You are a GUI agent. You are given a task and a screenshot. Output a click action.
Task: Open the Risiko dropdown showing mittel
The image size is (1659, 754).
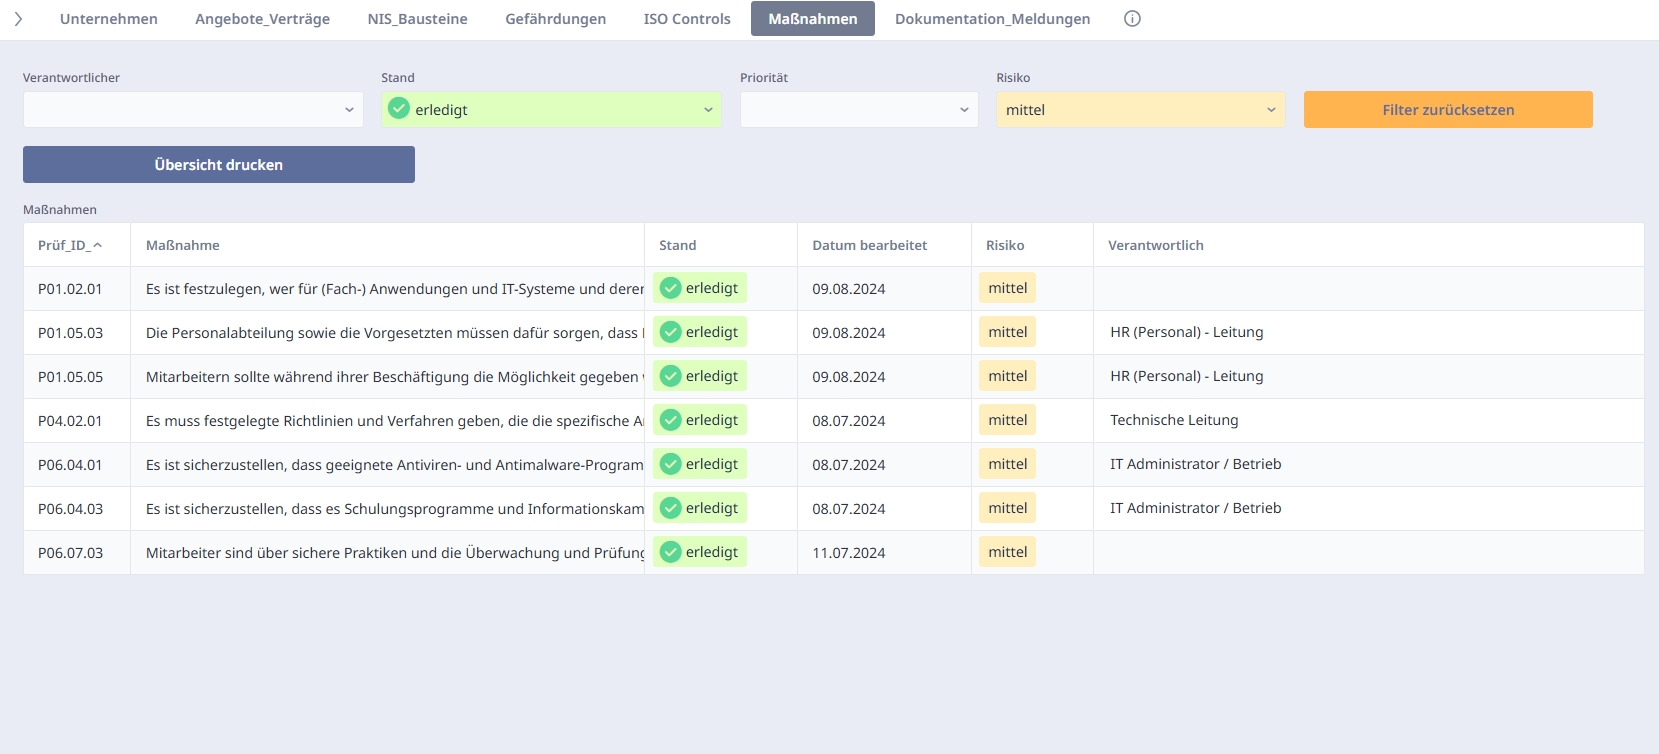click(1271, 110)
